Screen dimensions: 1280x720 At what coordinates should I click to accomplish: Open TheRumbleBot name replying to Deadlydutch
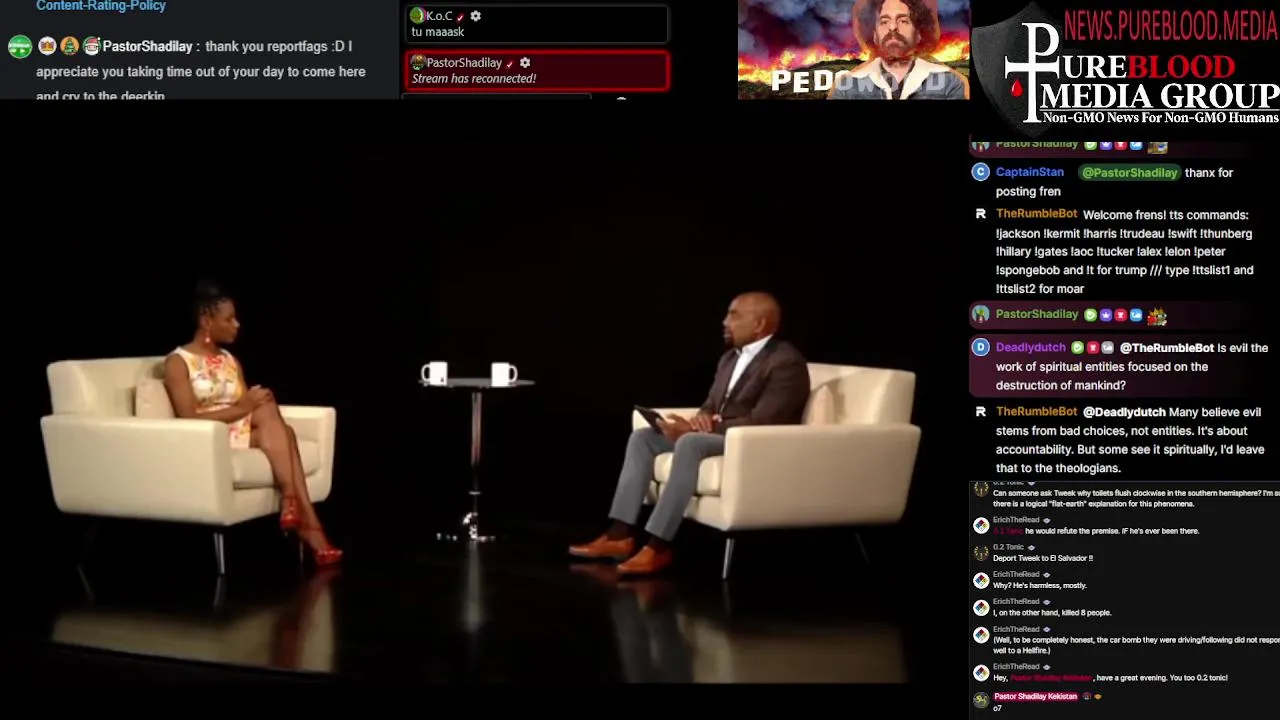coord(1036,411)
